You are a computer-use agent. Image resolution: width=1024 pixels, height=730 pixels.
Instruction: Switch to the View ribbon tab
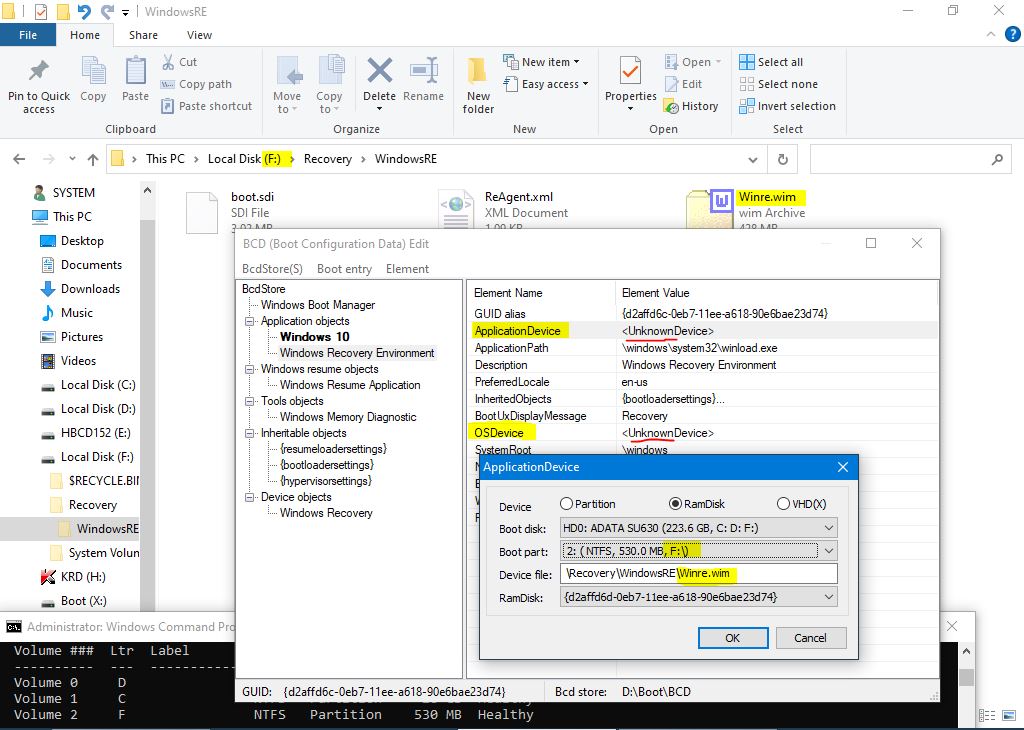[x=199, y=35]
